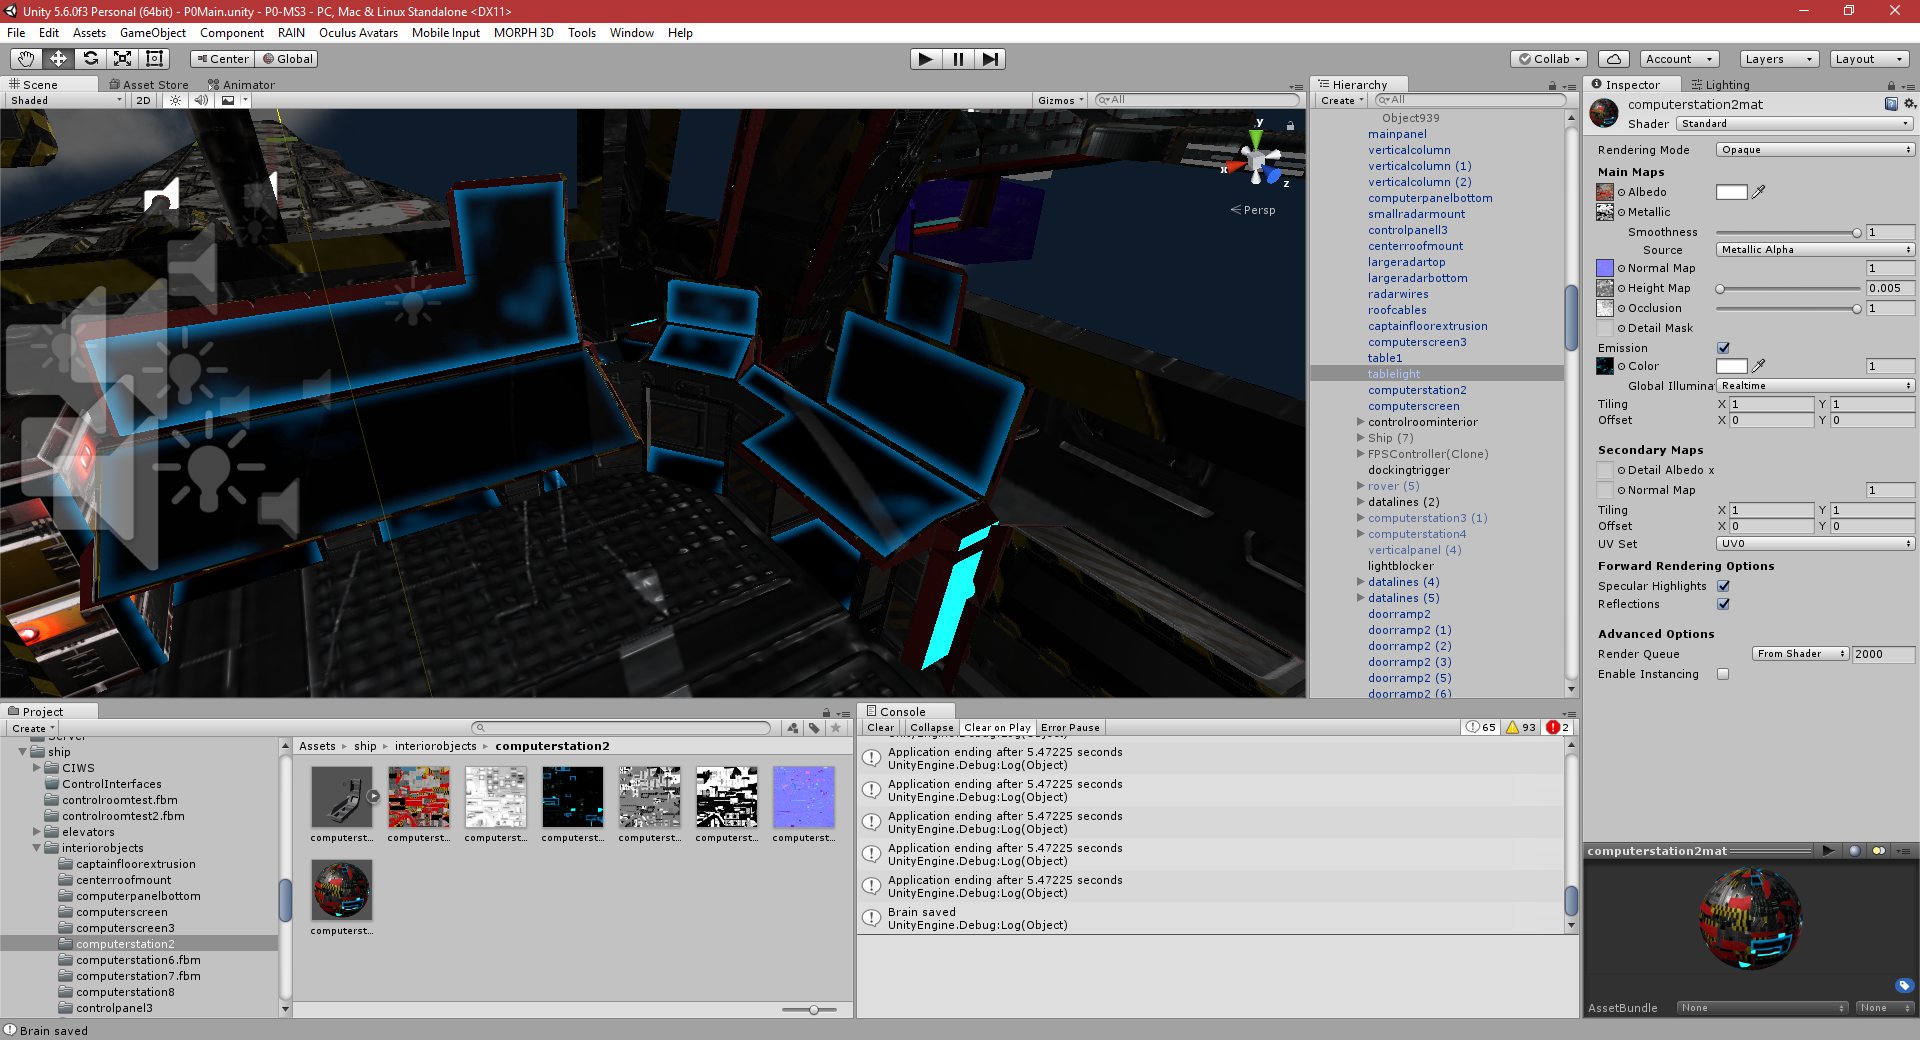Expand elevators folder in Project
The height and width of the screenshot is (1040, 1920).
(x=37, y=832)
